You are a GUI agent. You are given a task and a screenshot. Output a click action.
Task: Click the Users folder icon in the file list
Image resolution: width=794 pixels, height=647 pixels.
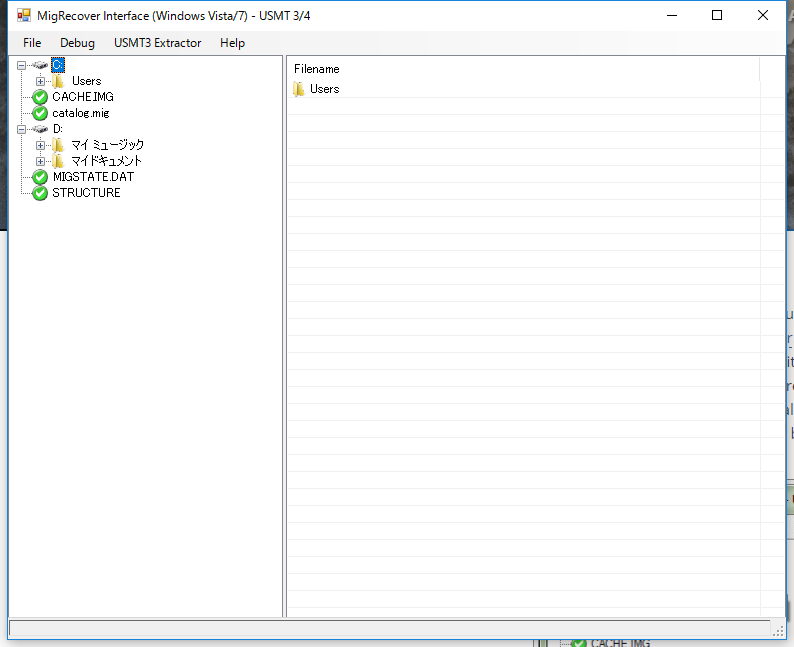[x=299, y=89]
